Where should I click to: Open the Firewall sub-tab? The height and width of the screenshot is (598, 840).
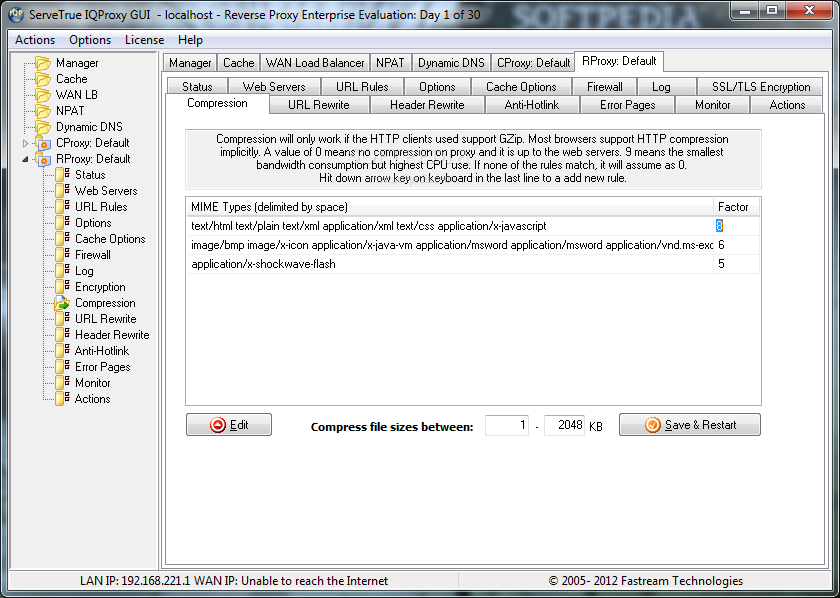(x=604, y=87)
